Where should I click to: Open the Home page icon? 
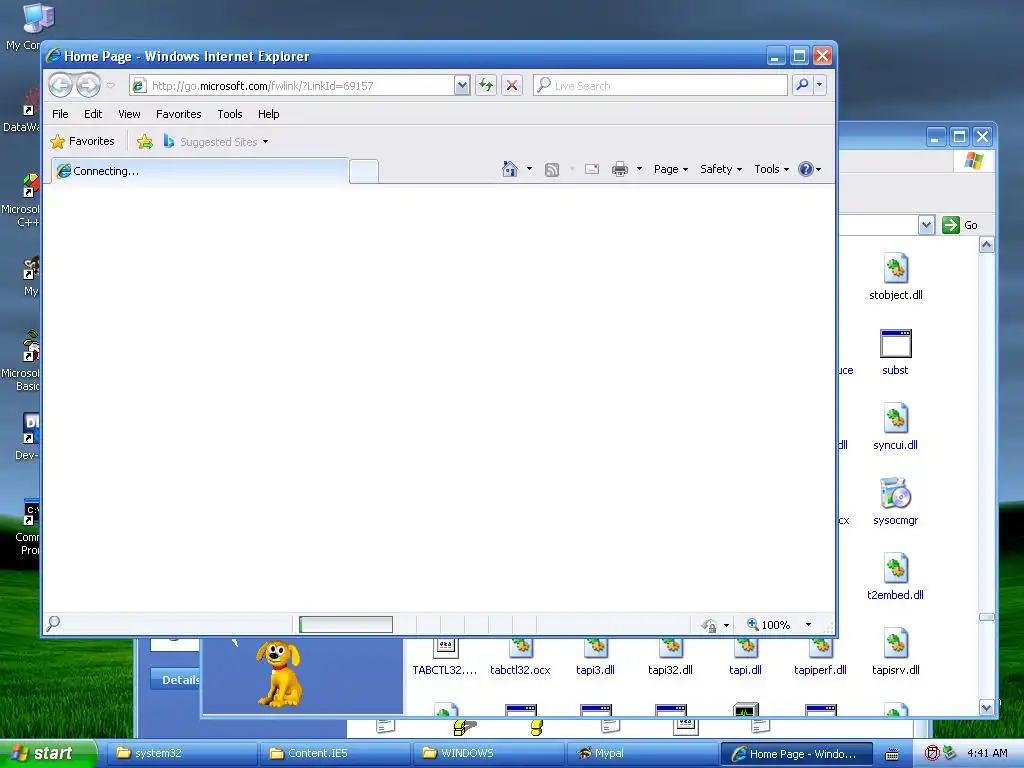(509, 169)
